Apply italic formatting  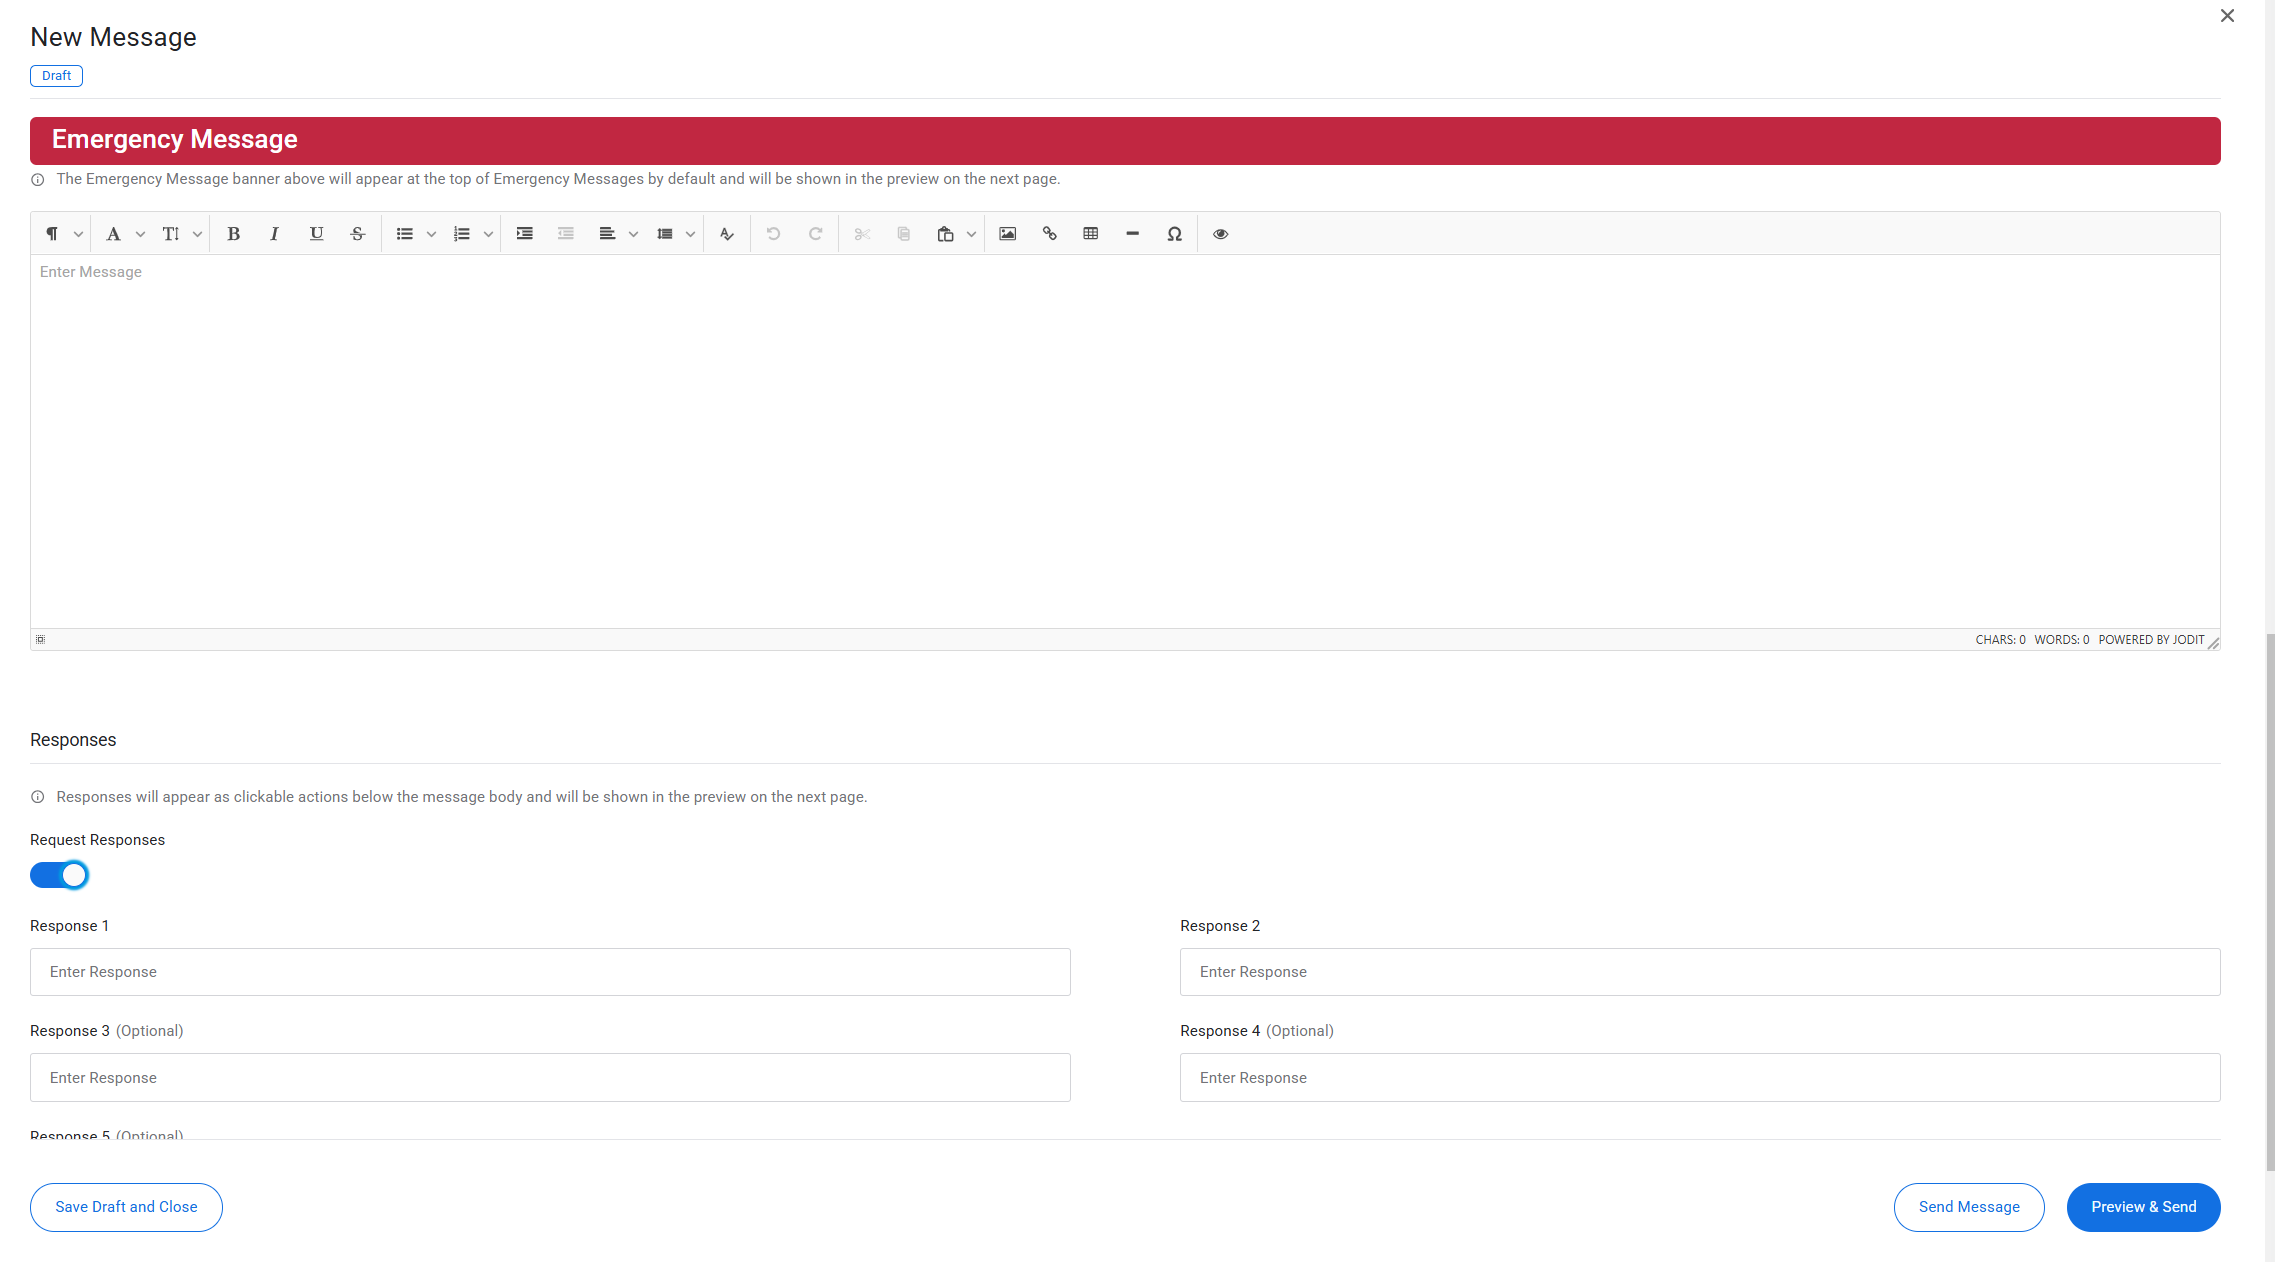(274, 234)
